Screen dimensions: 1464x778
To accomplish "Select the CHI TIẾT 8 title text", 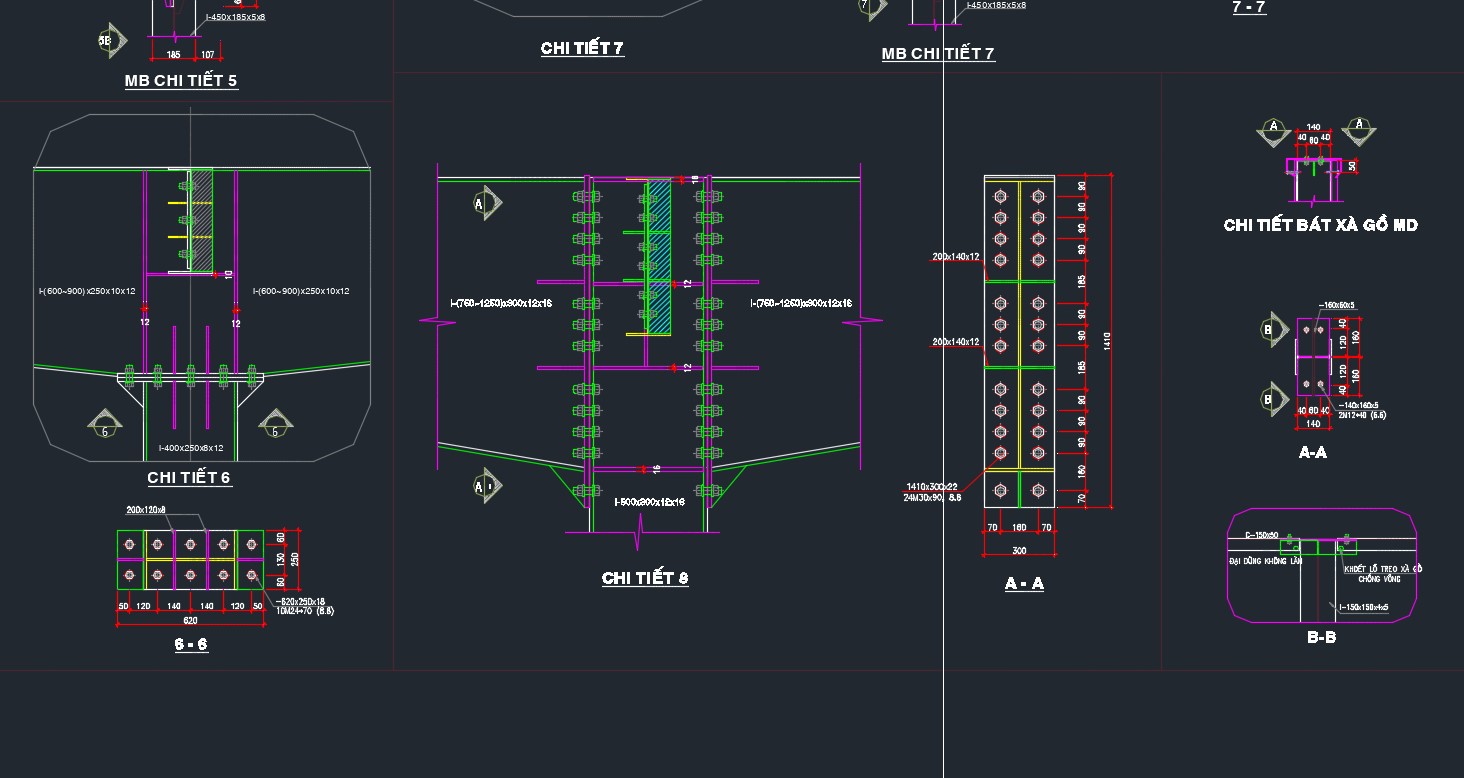I will coord(645,578).
